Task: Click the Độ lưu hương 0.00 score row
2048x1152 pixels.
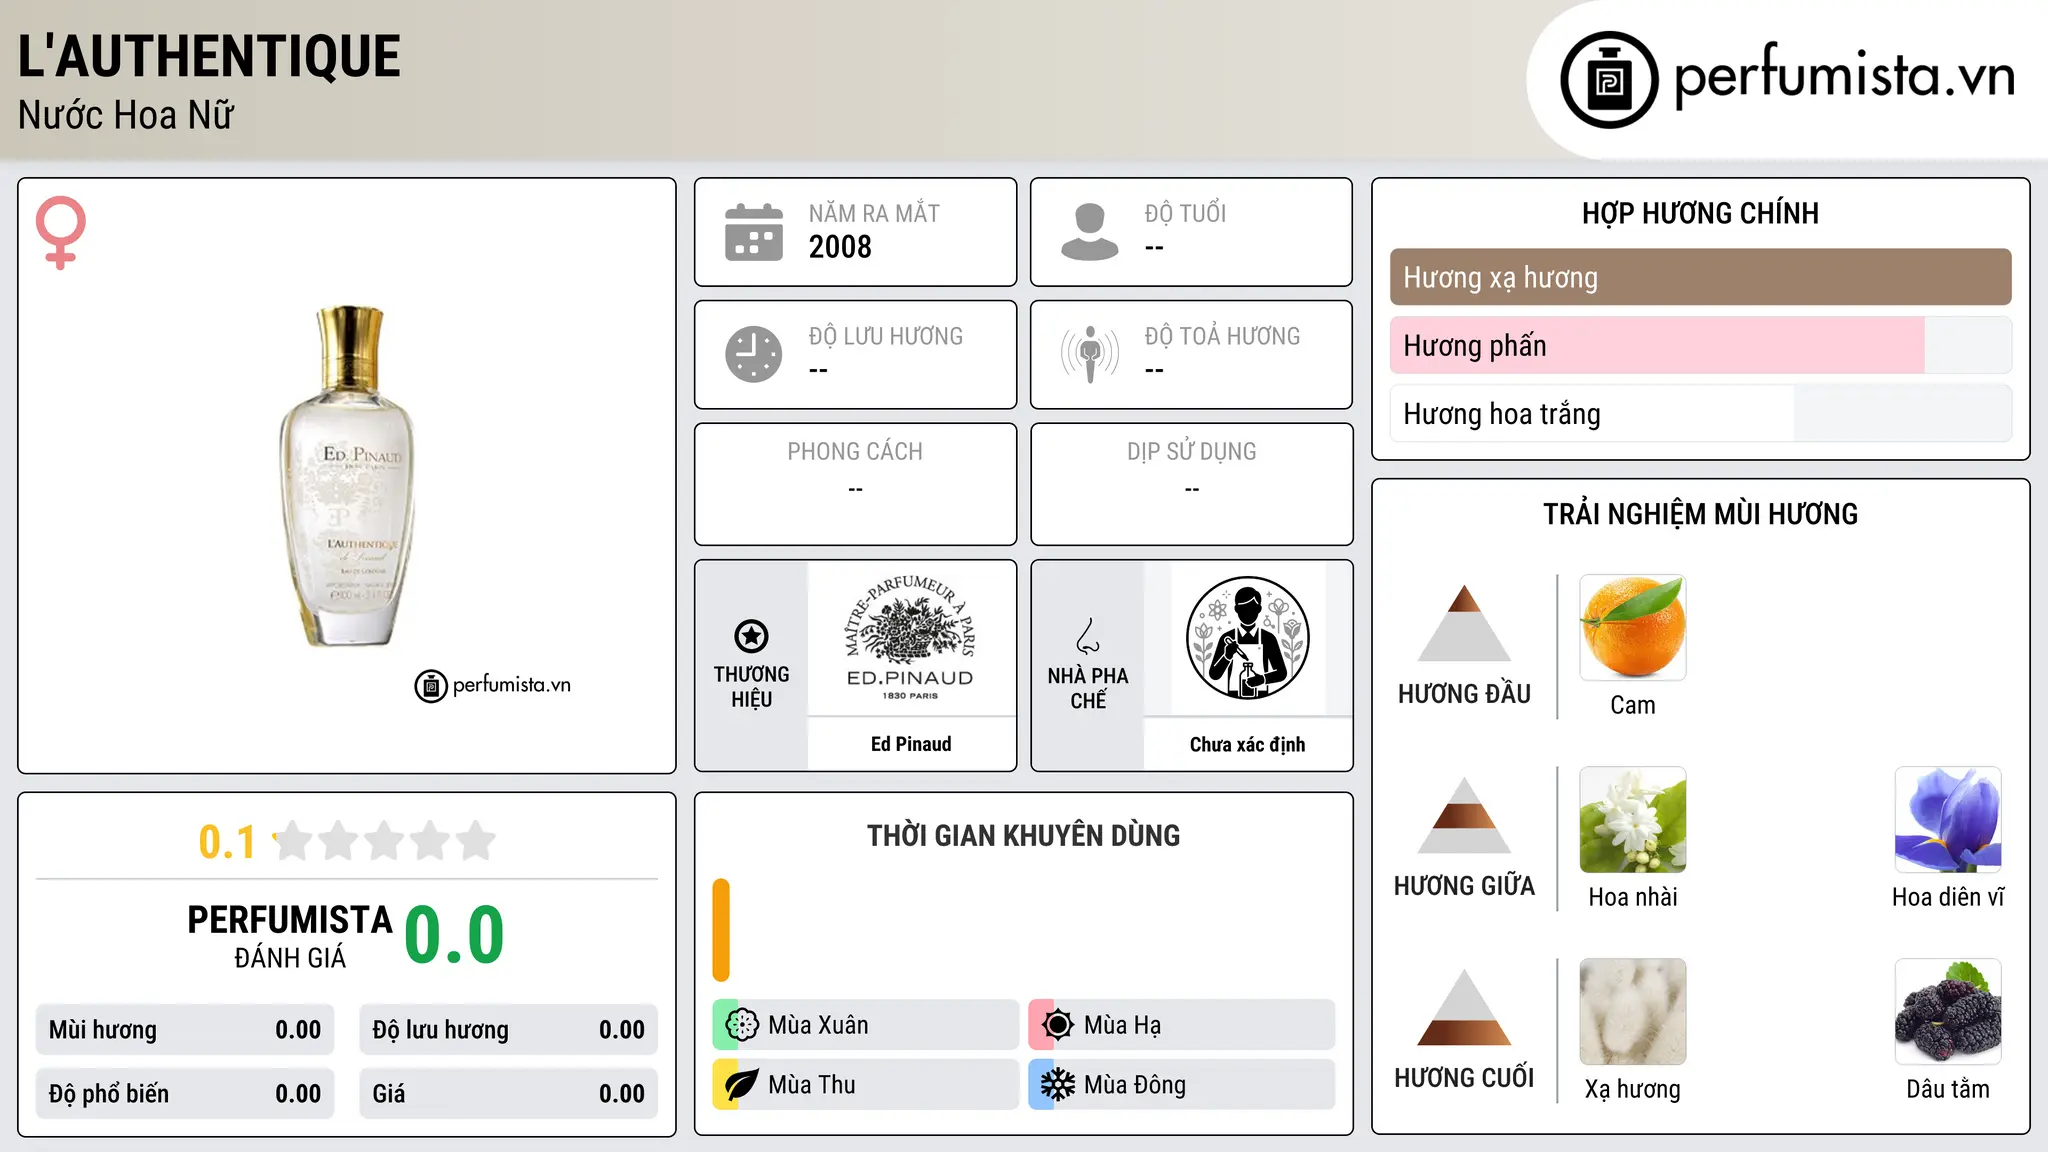Action: (x=508, y=1030)
